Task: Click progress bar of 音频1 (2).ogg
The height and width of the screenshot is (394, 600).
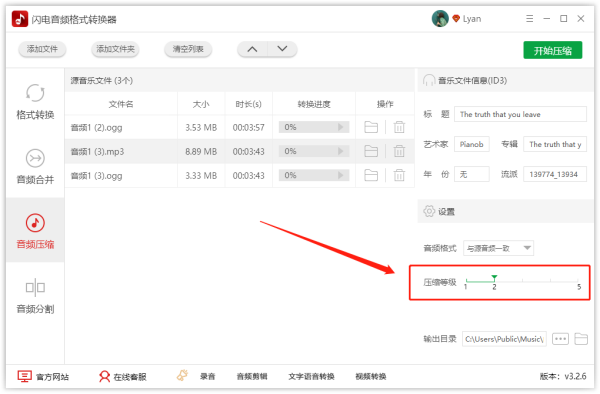Action: coord(314,127)
